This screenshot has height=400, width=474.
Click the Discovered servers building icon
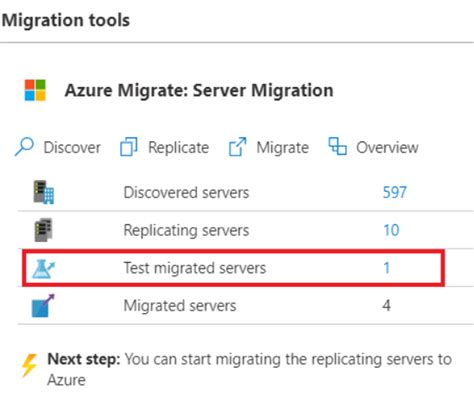coord(43,192)
